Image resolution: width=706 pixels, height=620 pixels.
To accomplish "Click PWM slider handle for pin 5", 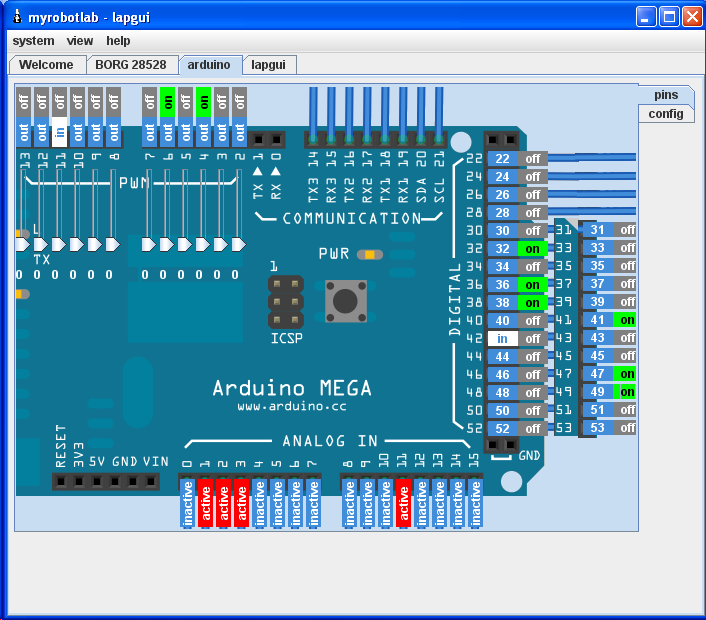I will click(x=185, y=244).
